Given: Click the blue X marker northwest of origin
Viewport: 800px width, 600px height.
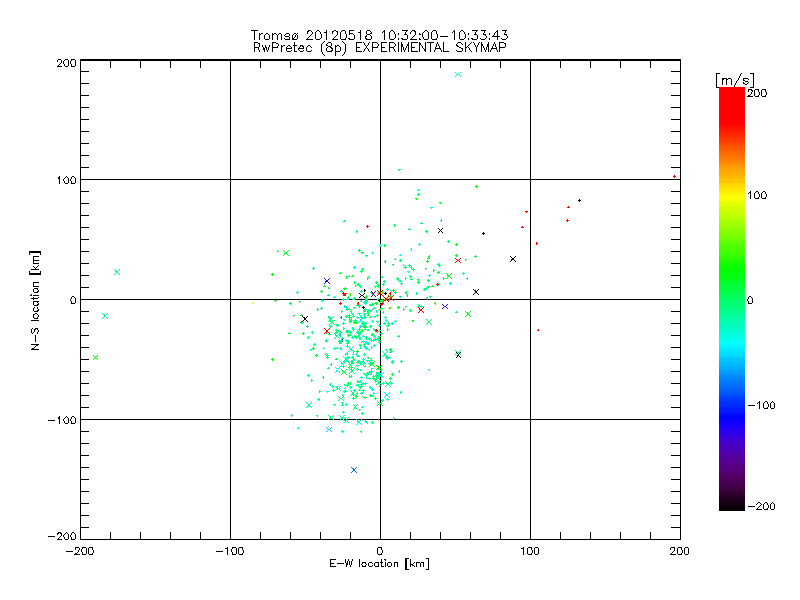Looking at the screenshot, I should click(327, 281).
